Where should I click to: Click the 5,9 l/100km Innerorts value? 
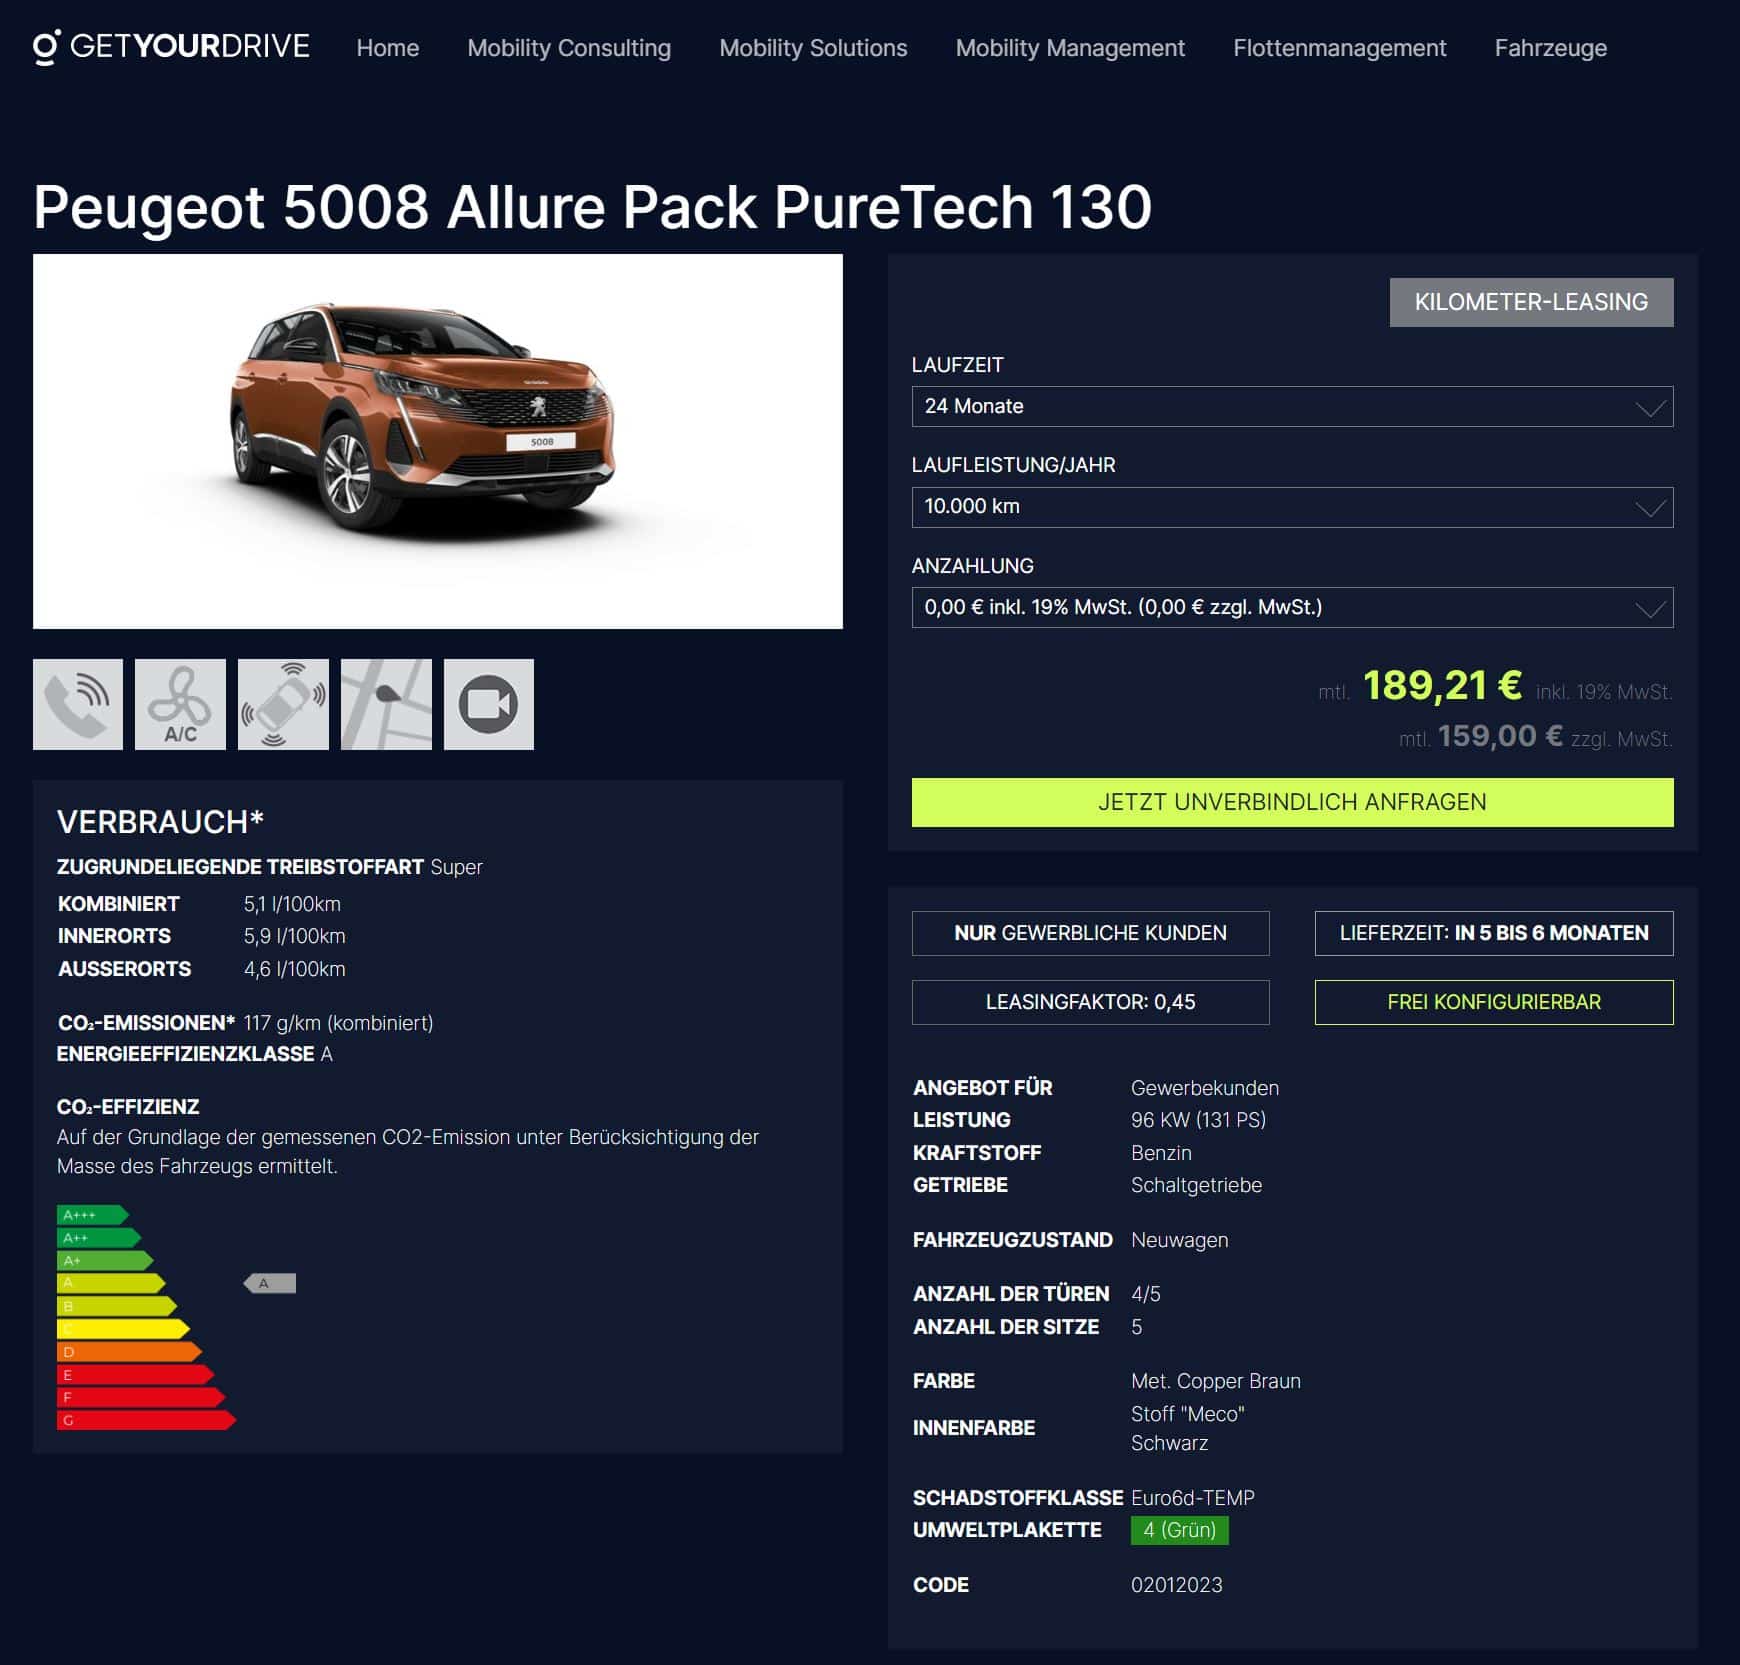point(294,936)
